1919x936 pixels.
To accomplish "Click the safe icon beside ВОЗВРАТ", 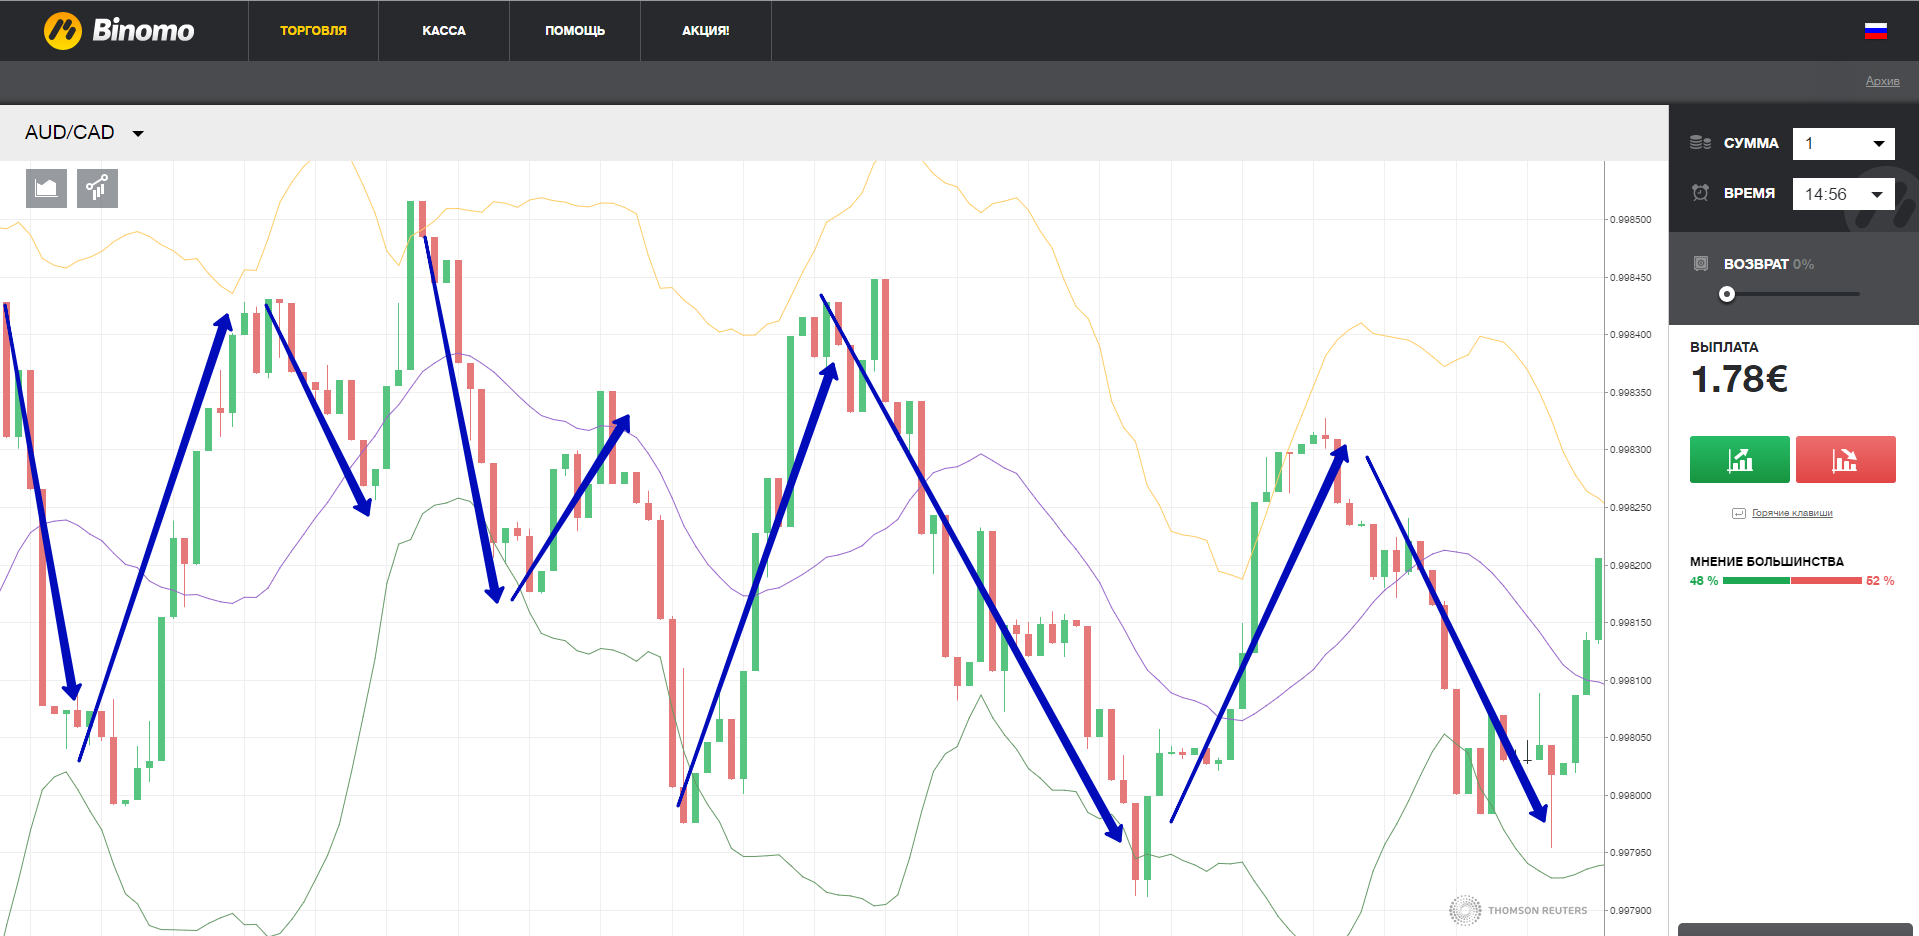I will (x=1701, y=264).
